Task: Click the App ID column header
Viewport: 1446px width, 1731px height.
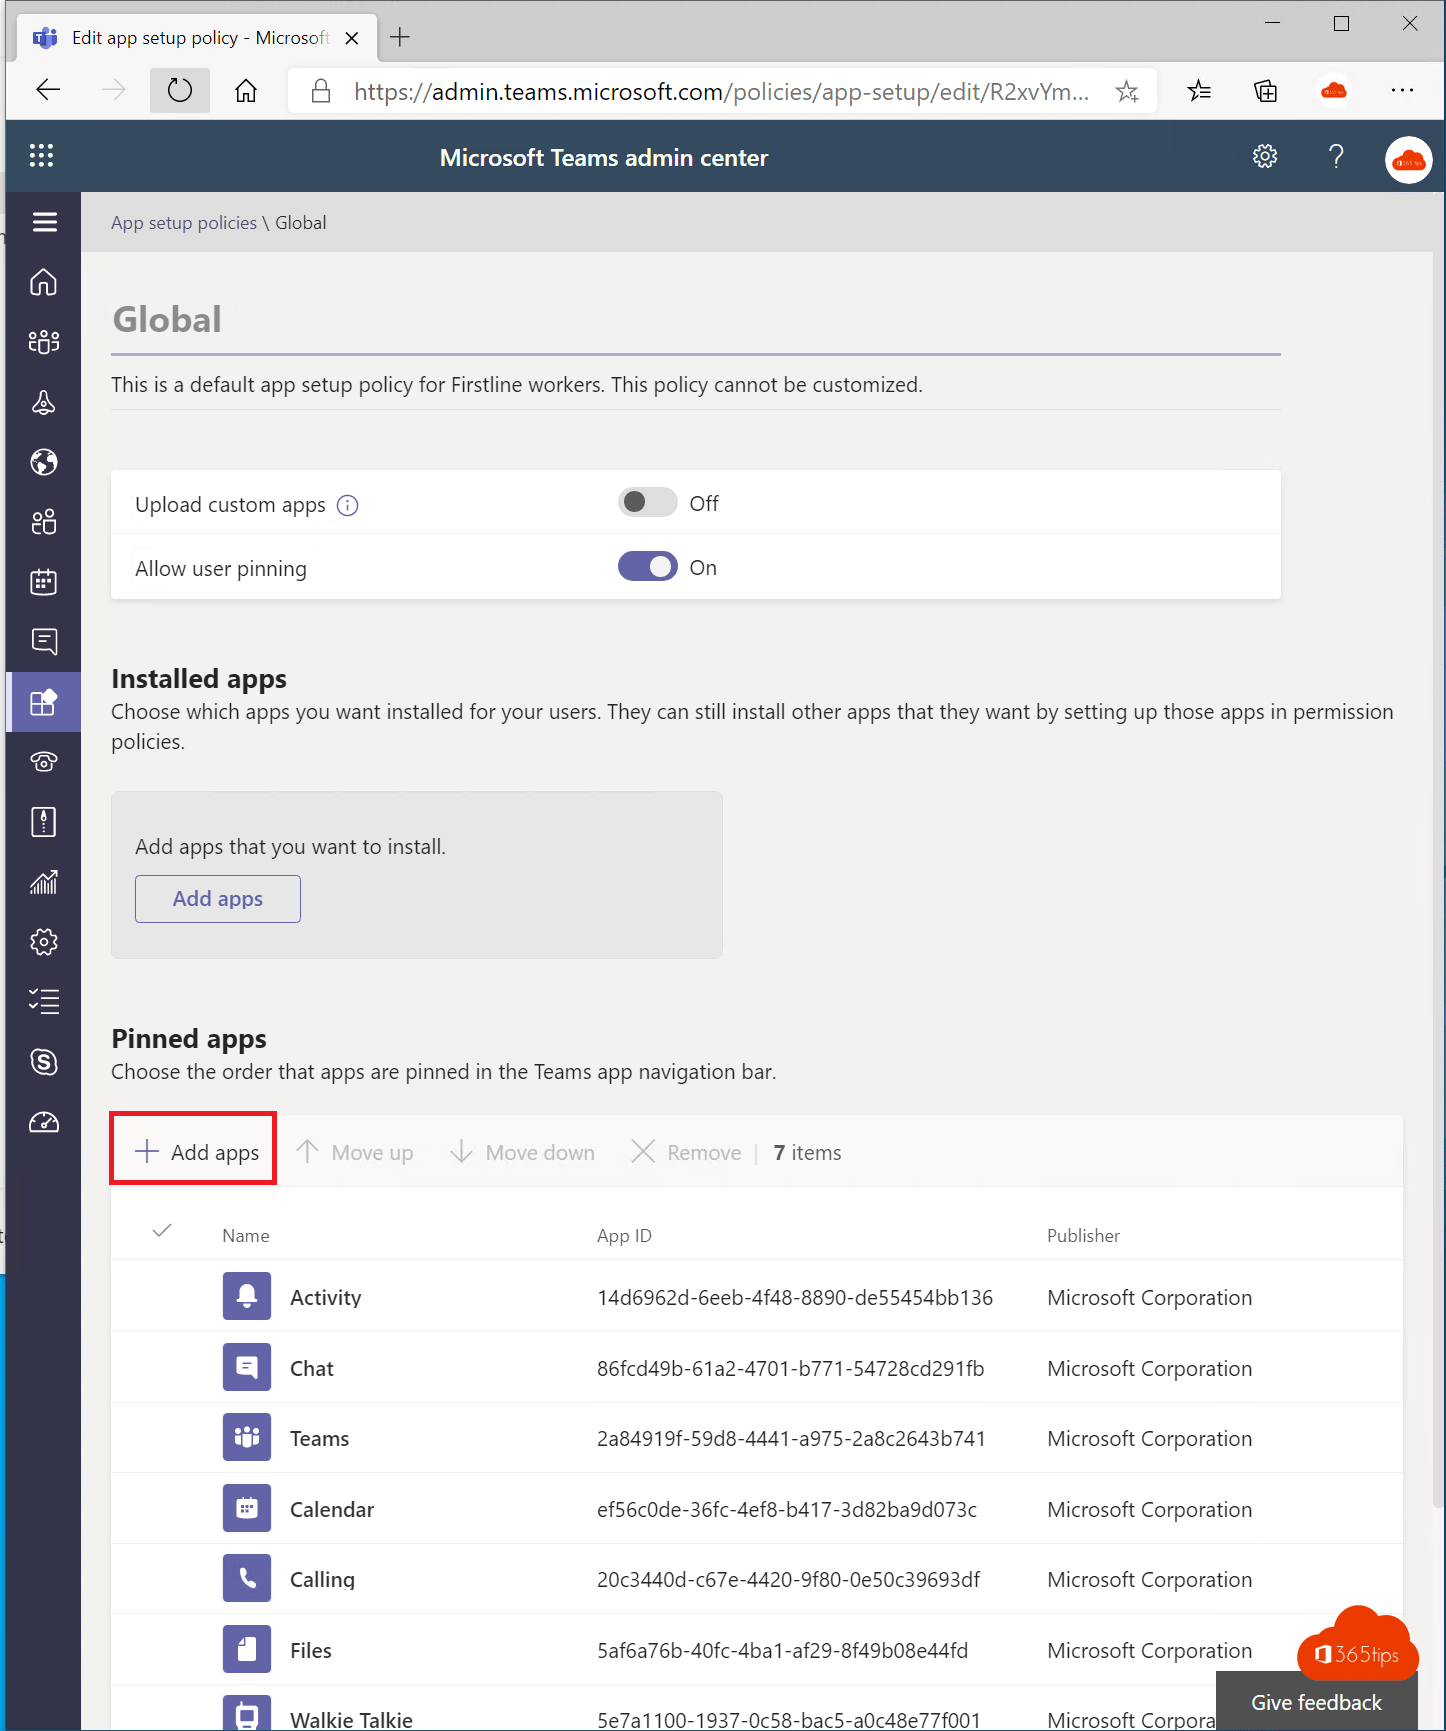Action: (624, 1235)
